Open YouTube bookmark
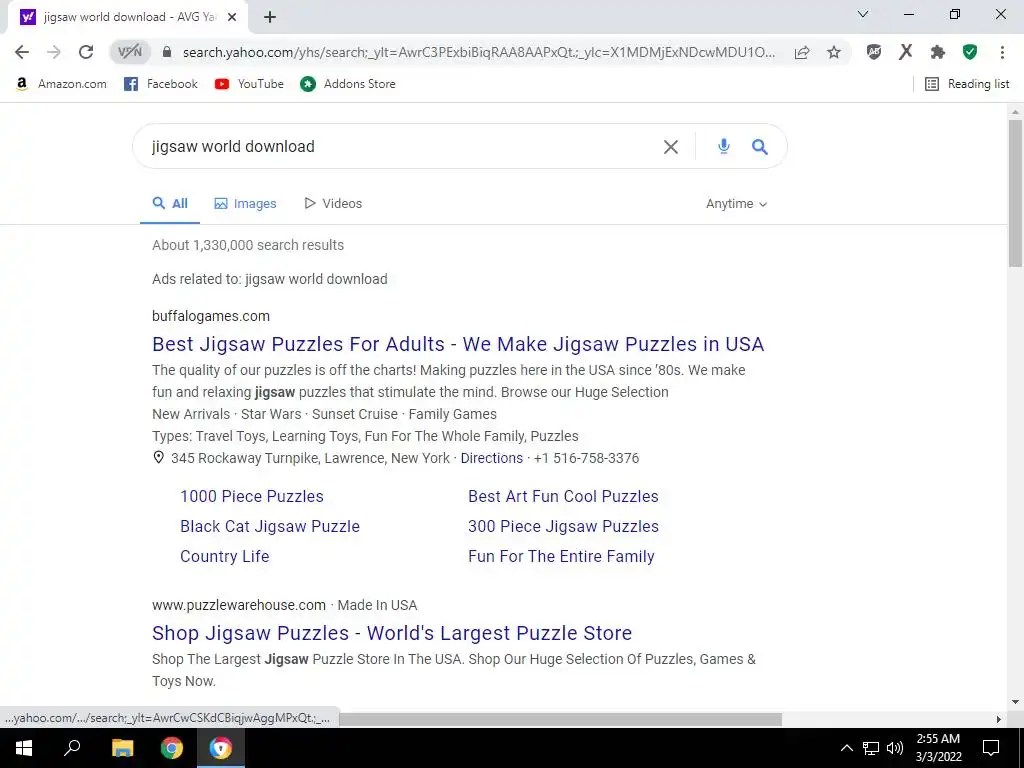Viewport: 1024px width, 768px height. coord(249,84)
